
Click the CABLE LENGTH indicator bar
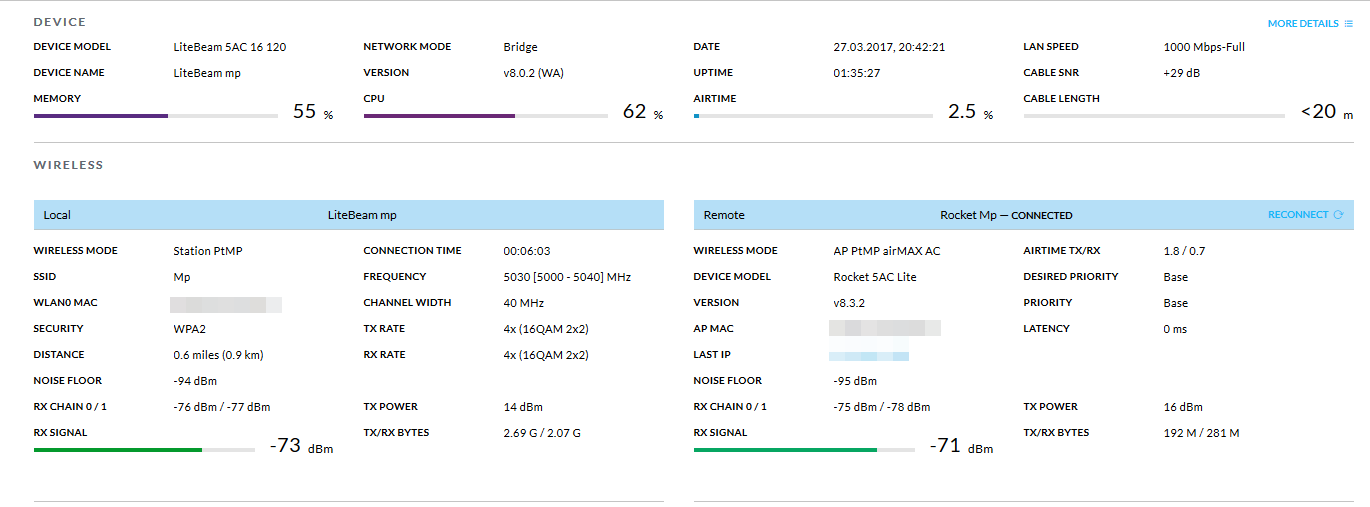[1153, 116]
